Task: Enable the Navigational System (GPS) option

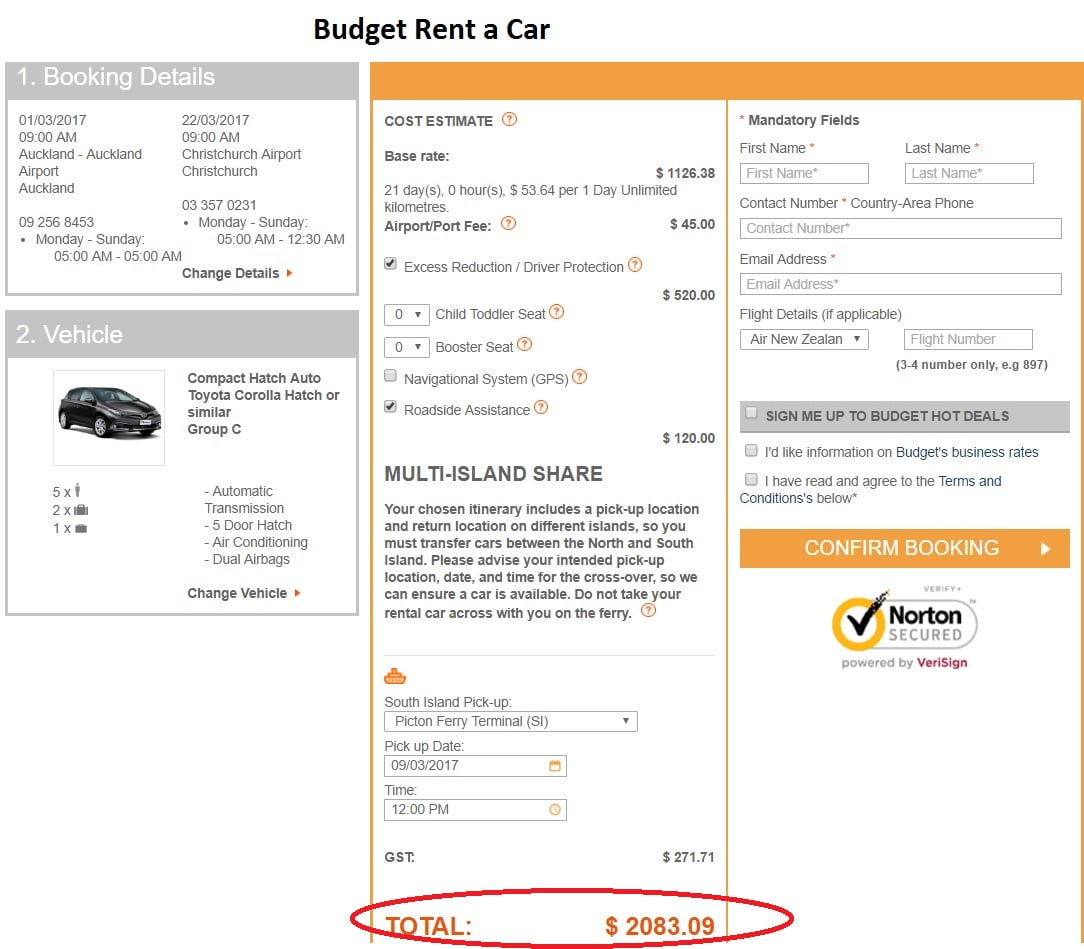Action: (x=391, y=375)
